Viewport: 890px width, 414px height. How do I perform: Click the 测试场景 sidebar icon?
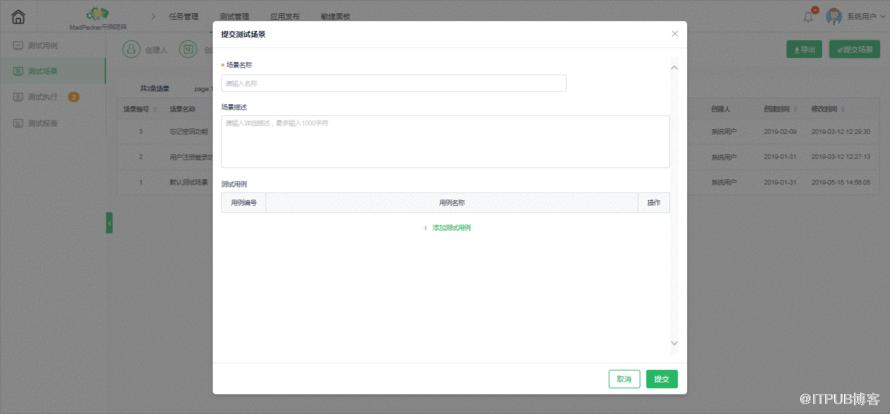[x=18, y=71]
